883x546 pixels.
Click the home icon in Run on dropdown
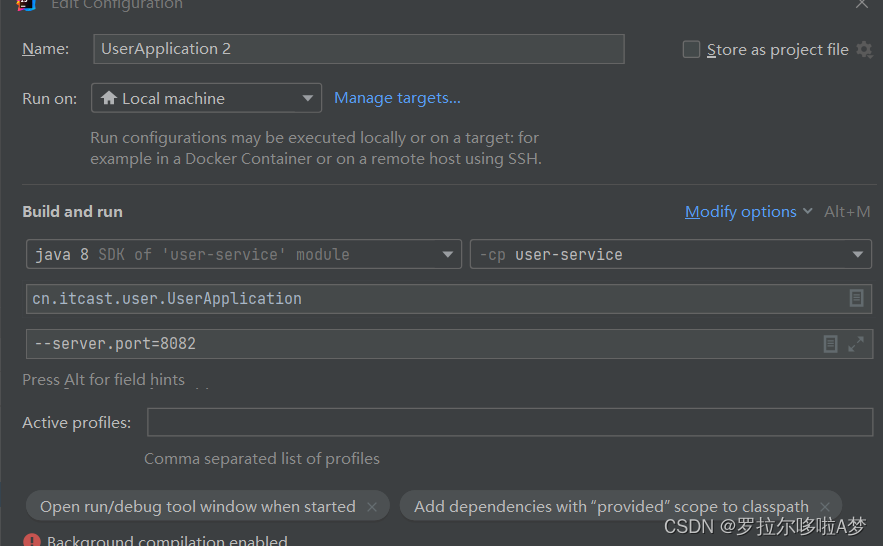tap(109, 98)
